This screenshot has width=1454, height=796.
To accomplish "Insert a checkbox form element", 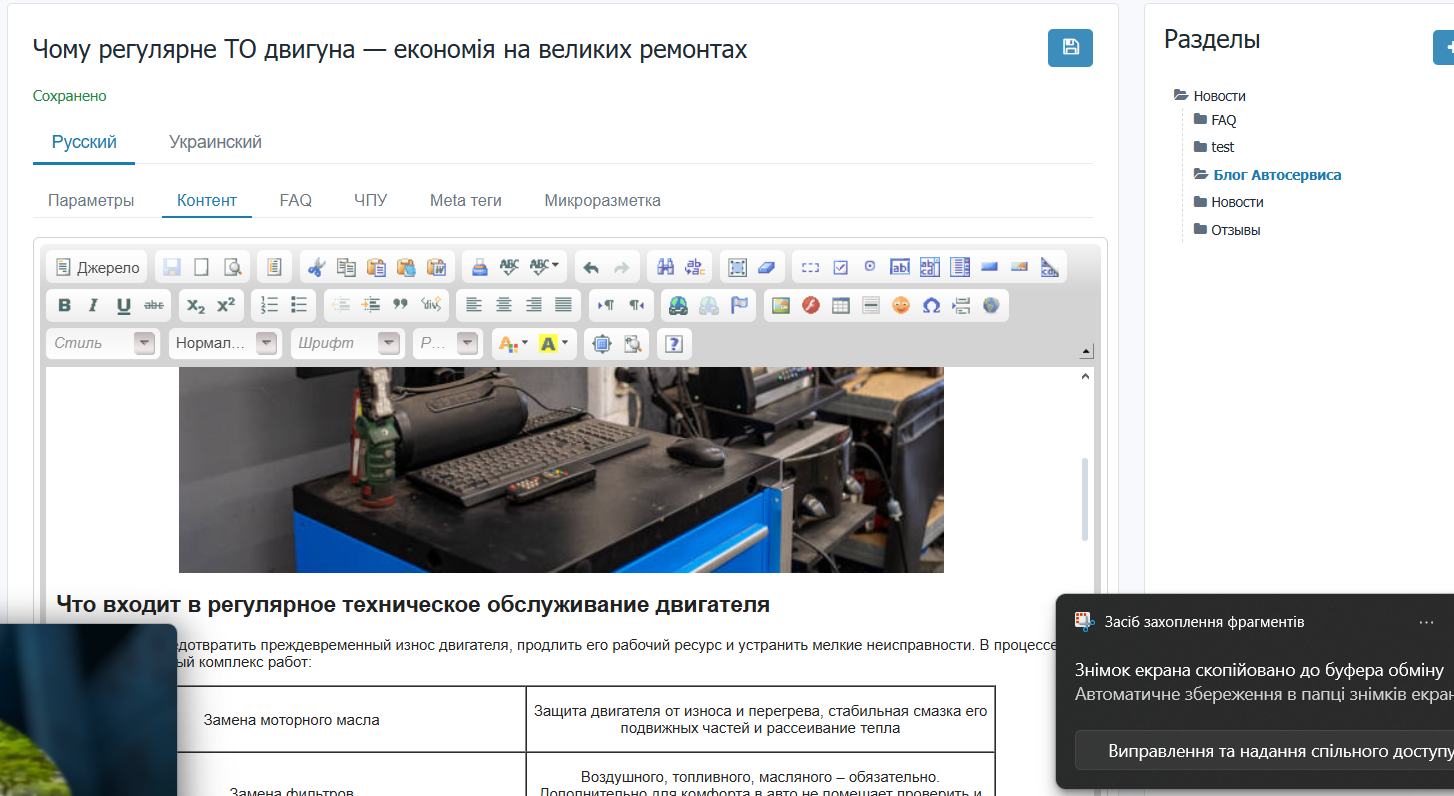I will 841,267.
